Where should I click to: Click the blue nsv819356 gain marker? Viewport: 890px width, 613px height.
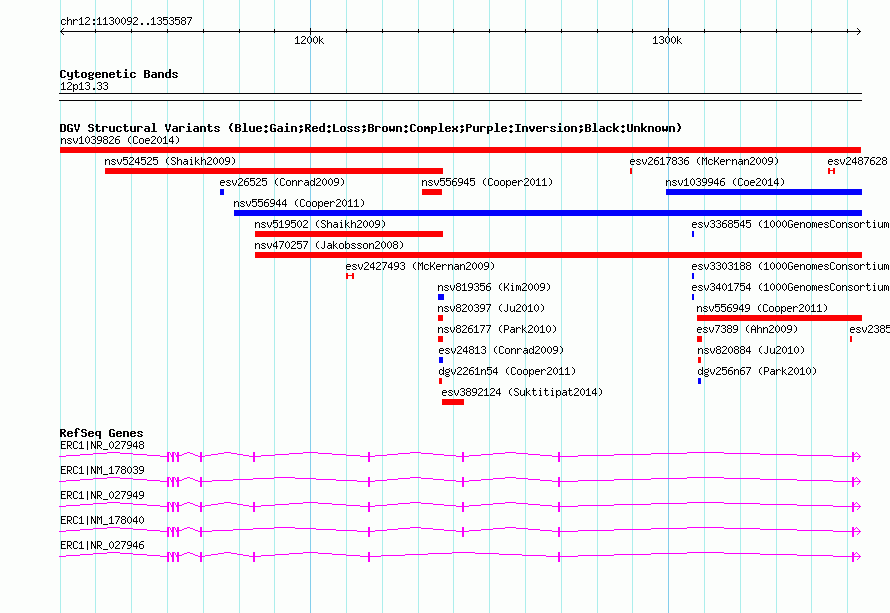pos(441,297)
